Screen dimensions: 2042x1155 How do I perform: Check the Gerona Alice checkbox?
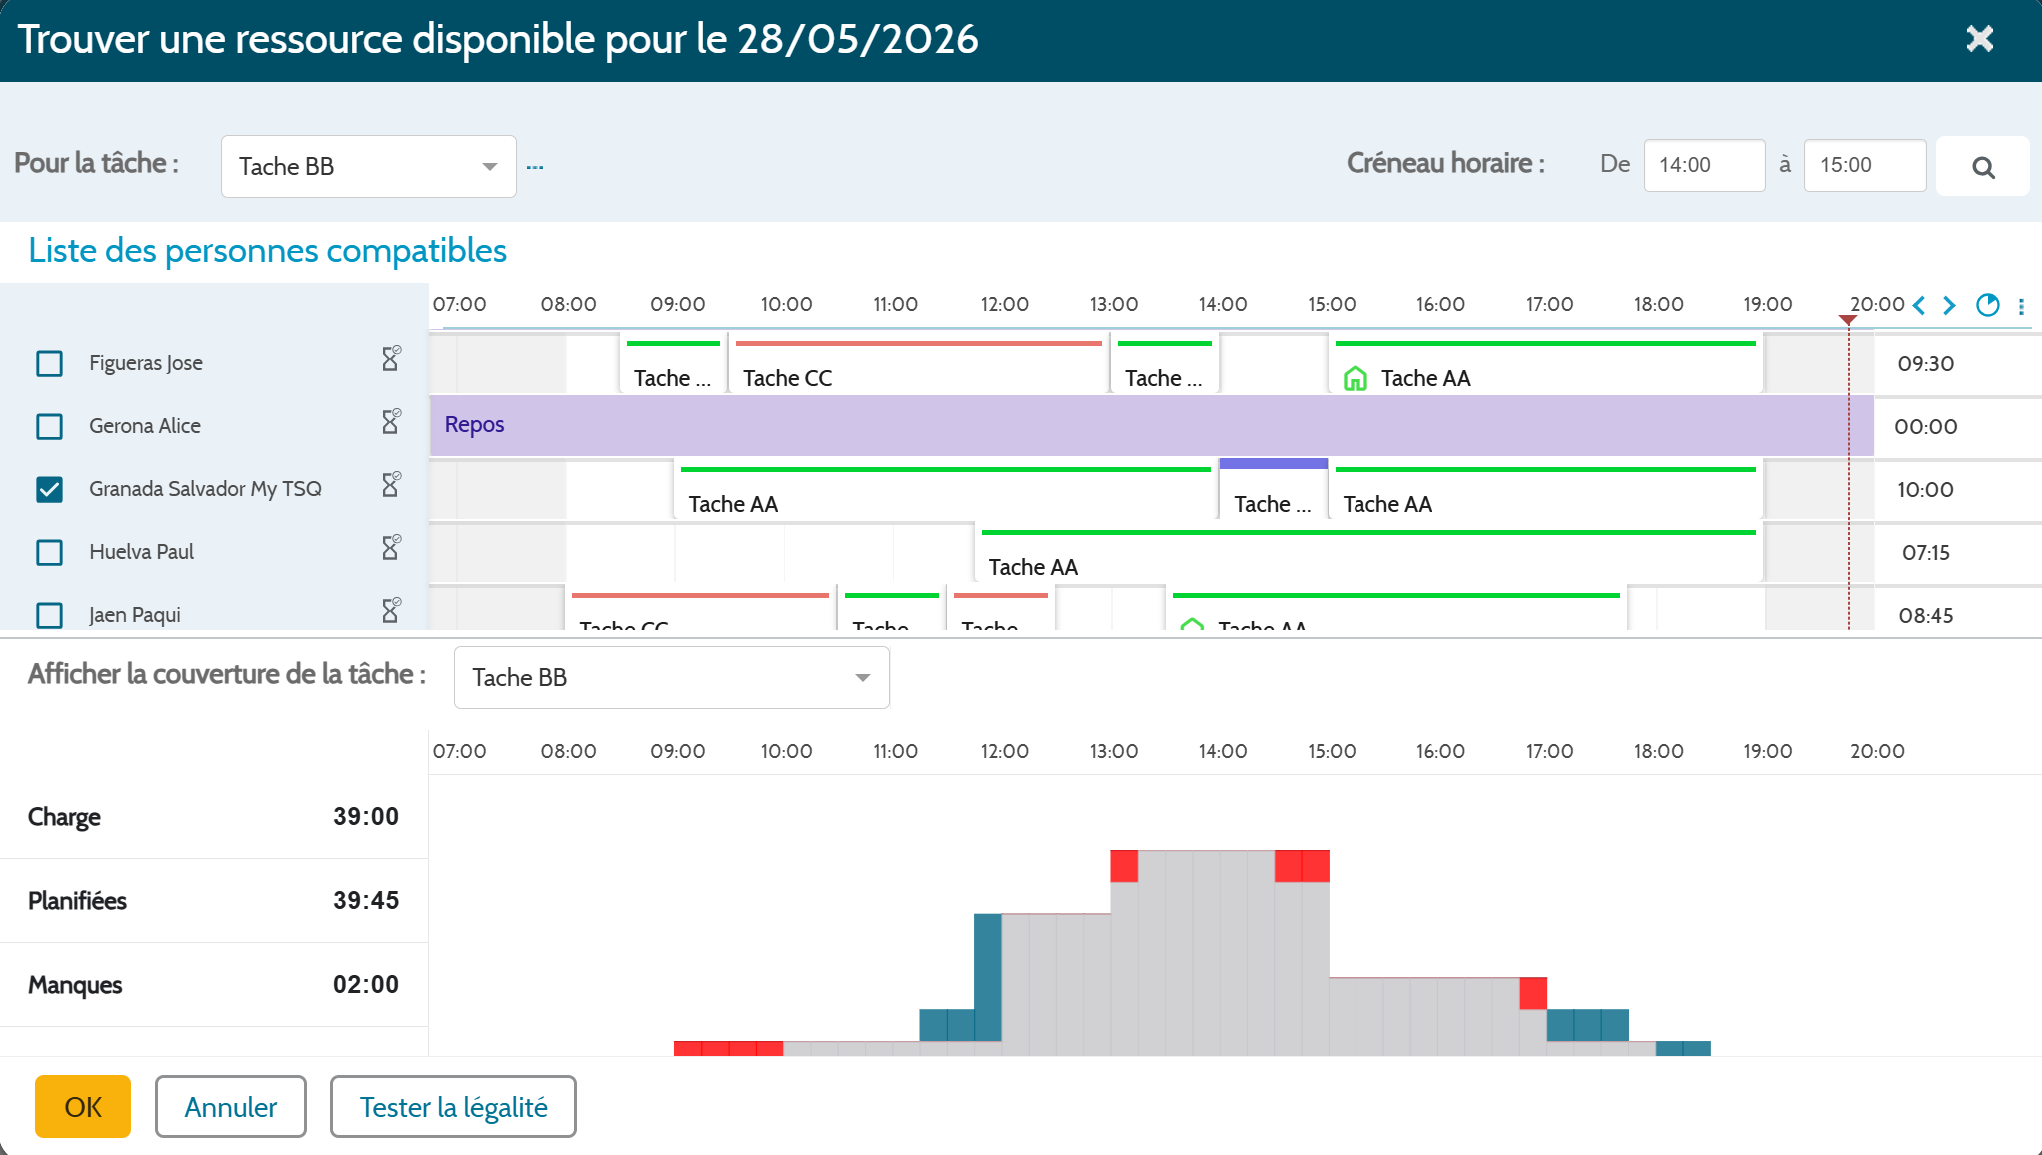49,426
